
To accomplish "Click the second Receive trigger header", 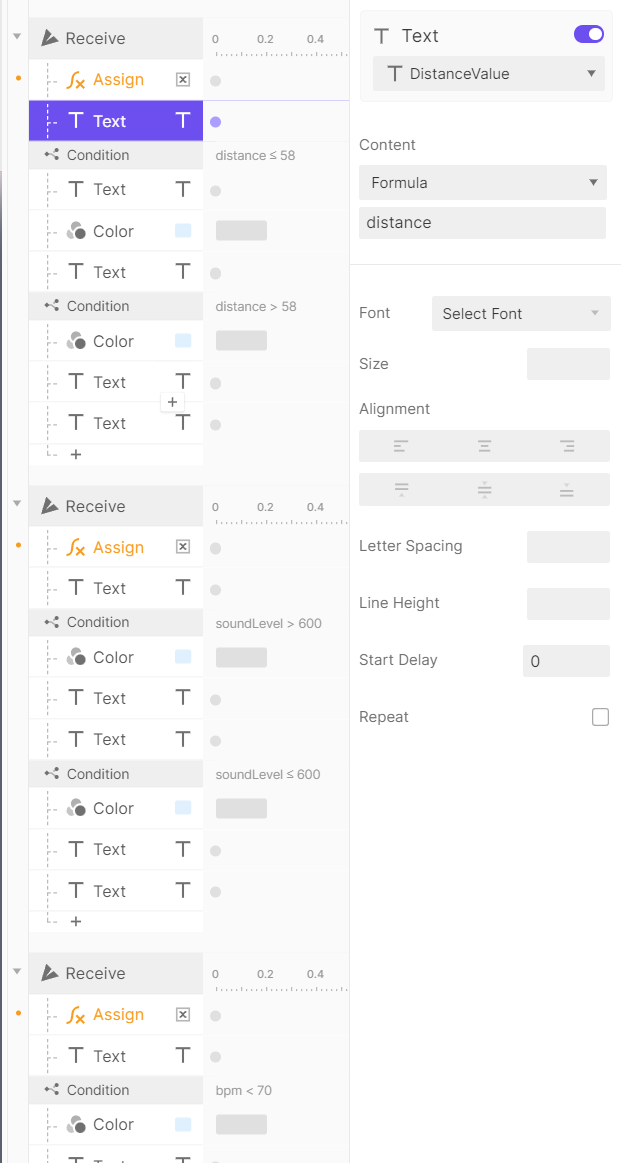I will 95,506.
